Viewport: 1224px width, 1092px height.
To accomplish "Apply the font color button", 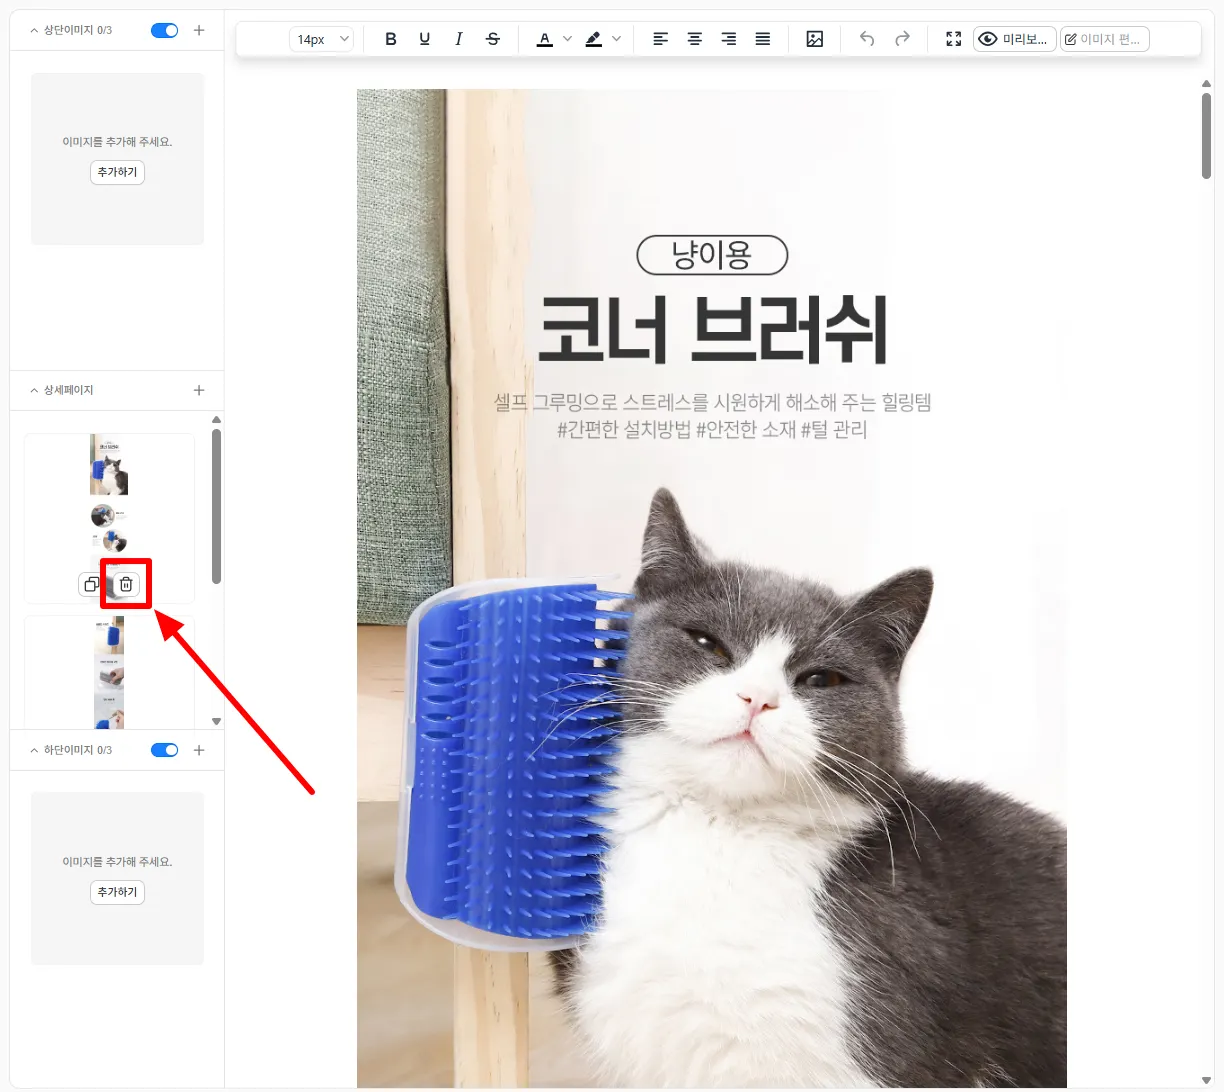I will [545, 39].
